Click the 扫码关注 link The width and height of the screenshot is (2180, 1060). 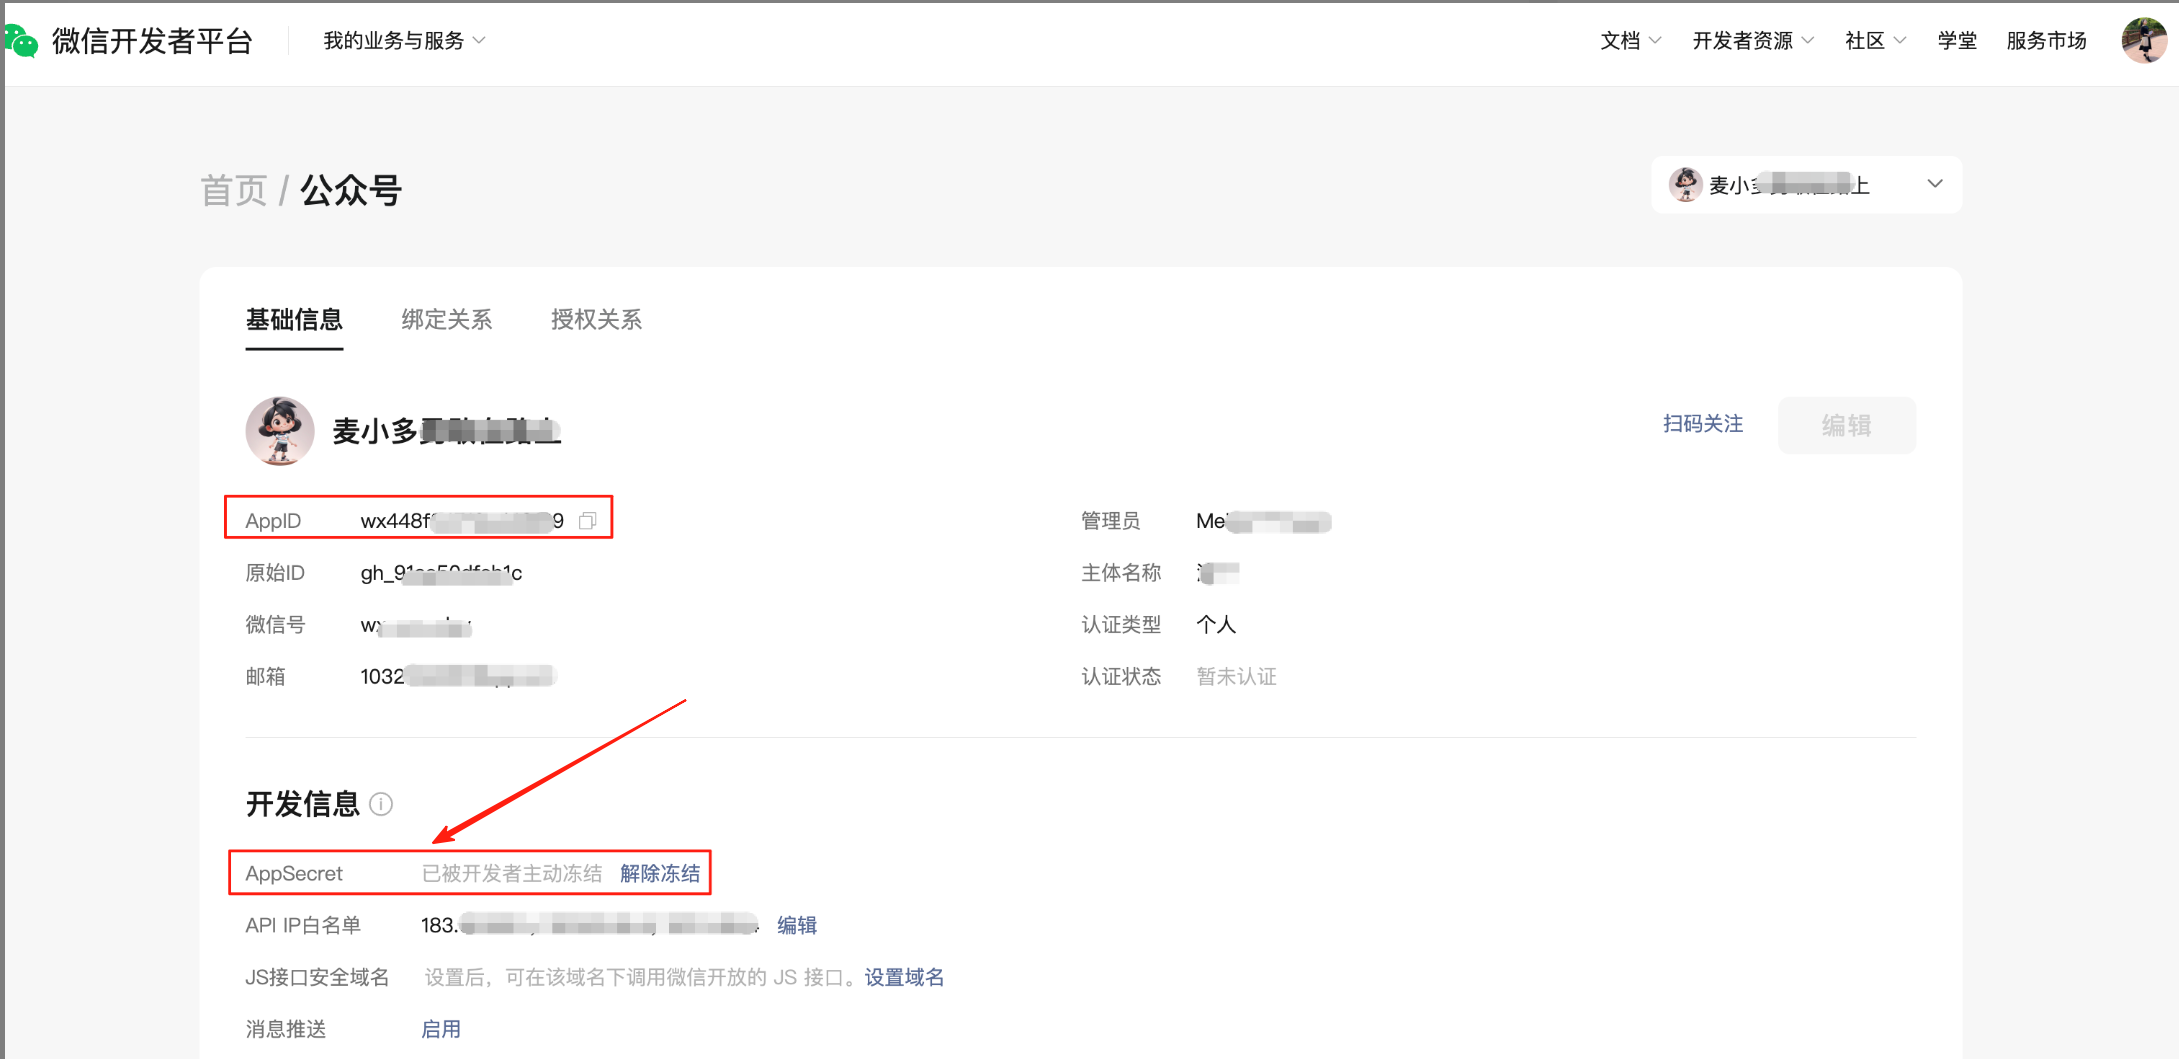click(x=1703, y=424)
